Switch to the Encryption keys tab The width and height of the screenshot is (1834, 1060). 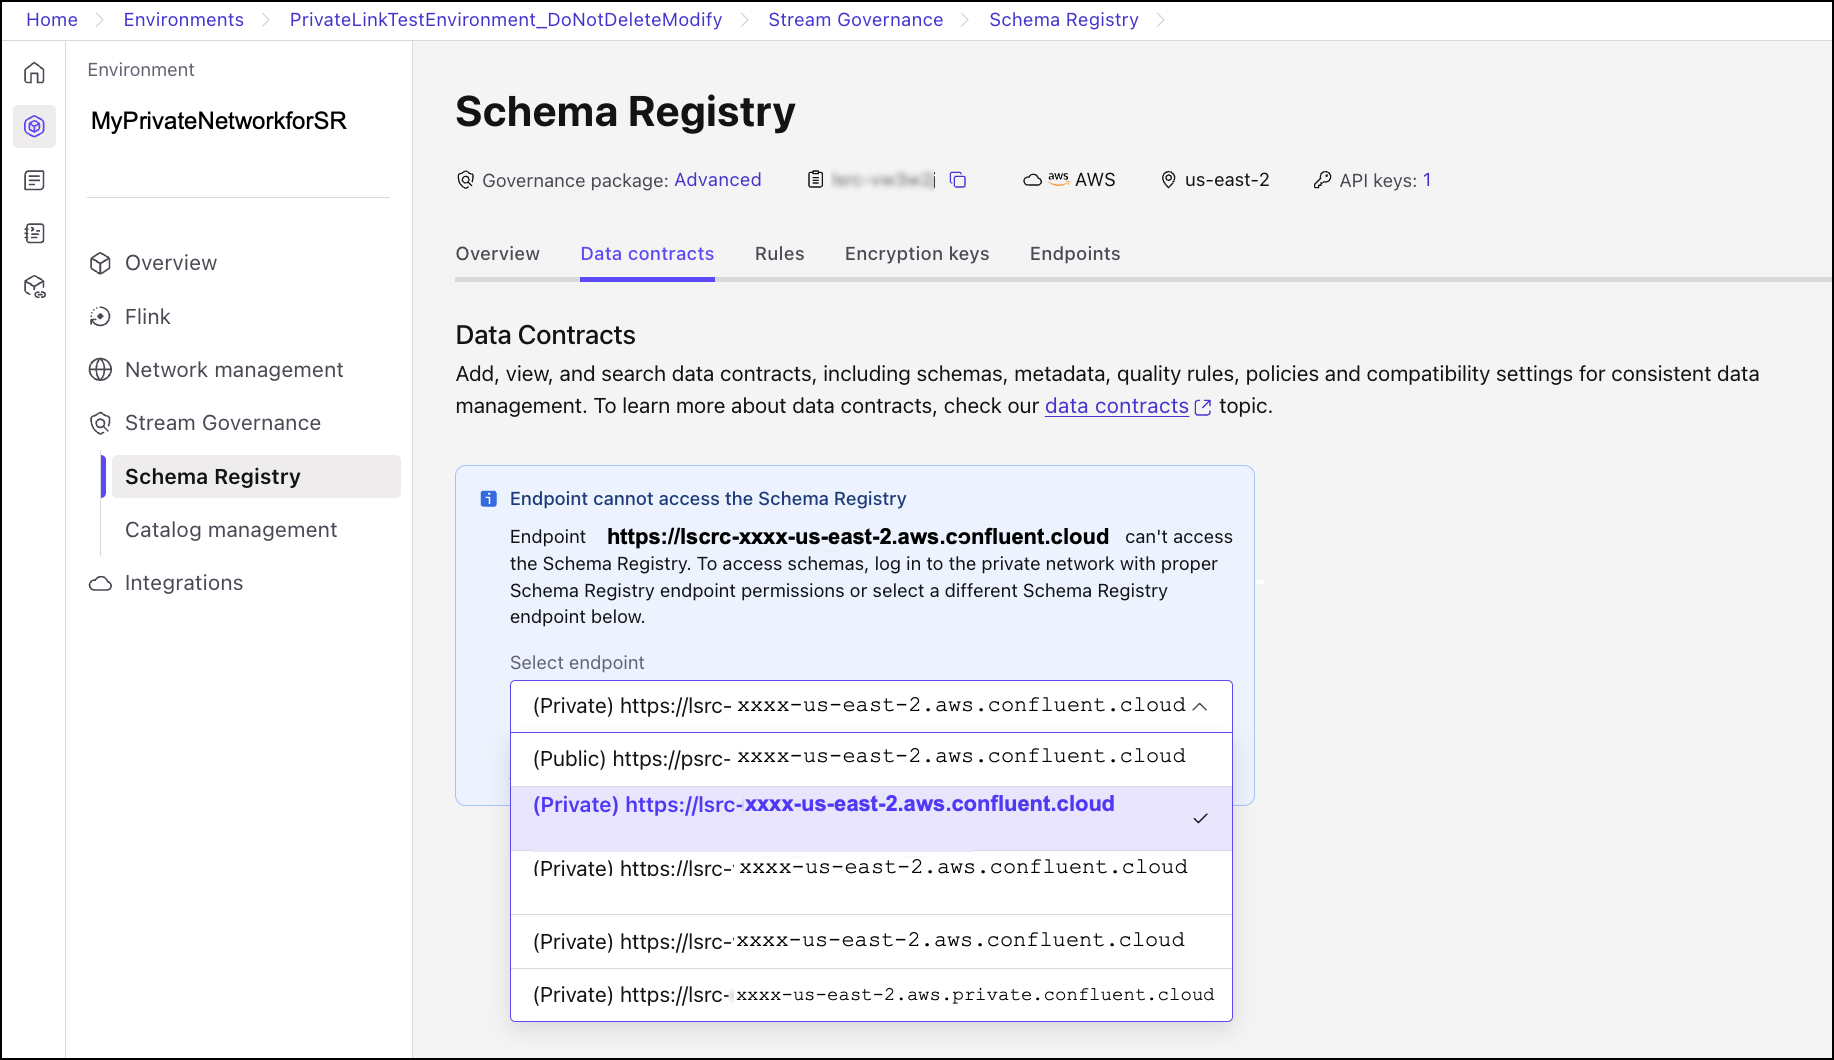coord(916,254)
